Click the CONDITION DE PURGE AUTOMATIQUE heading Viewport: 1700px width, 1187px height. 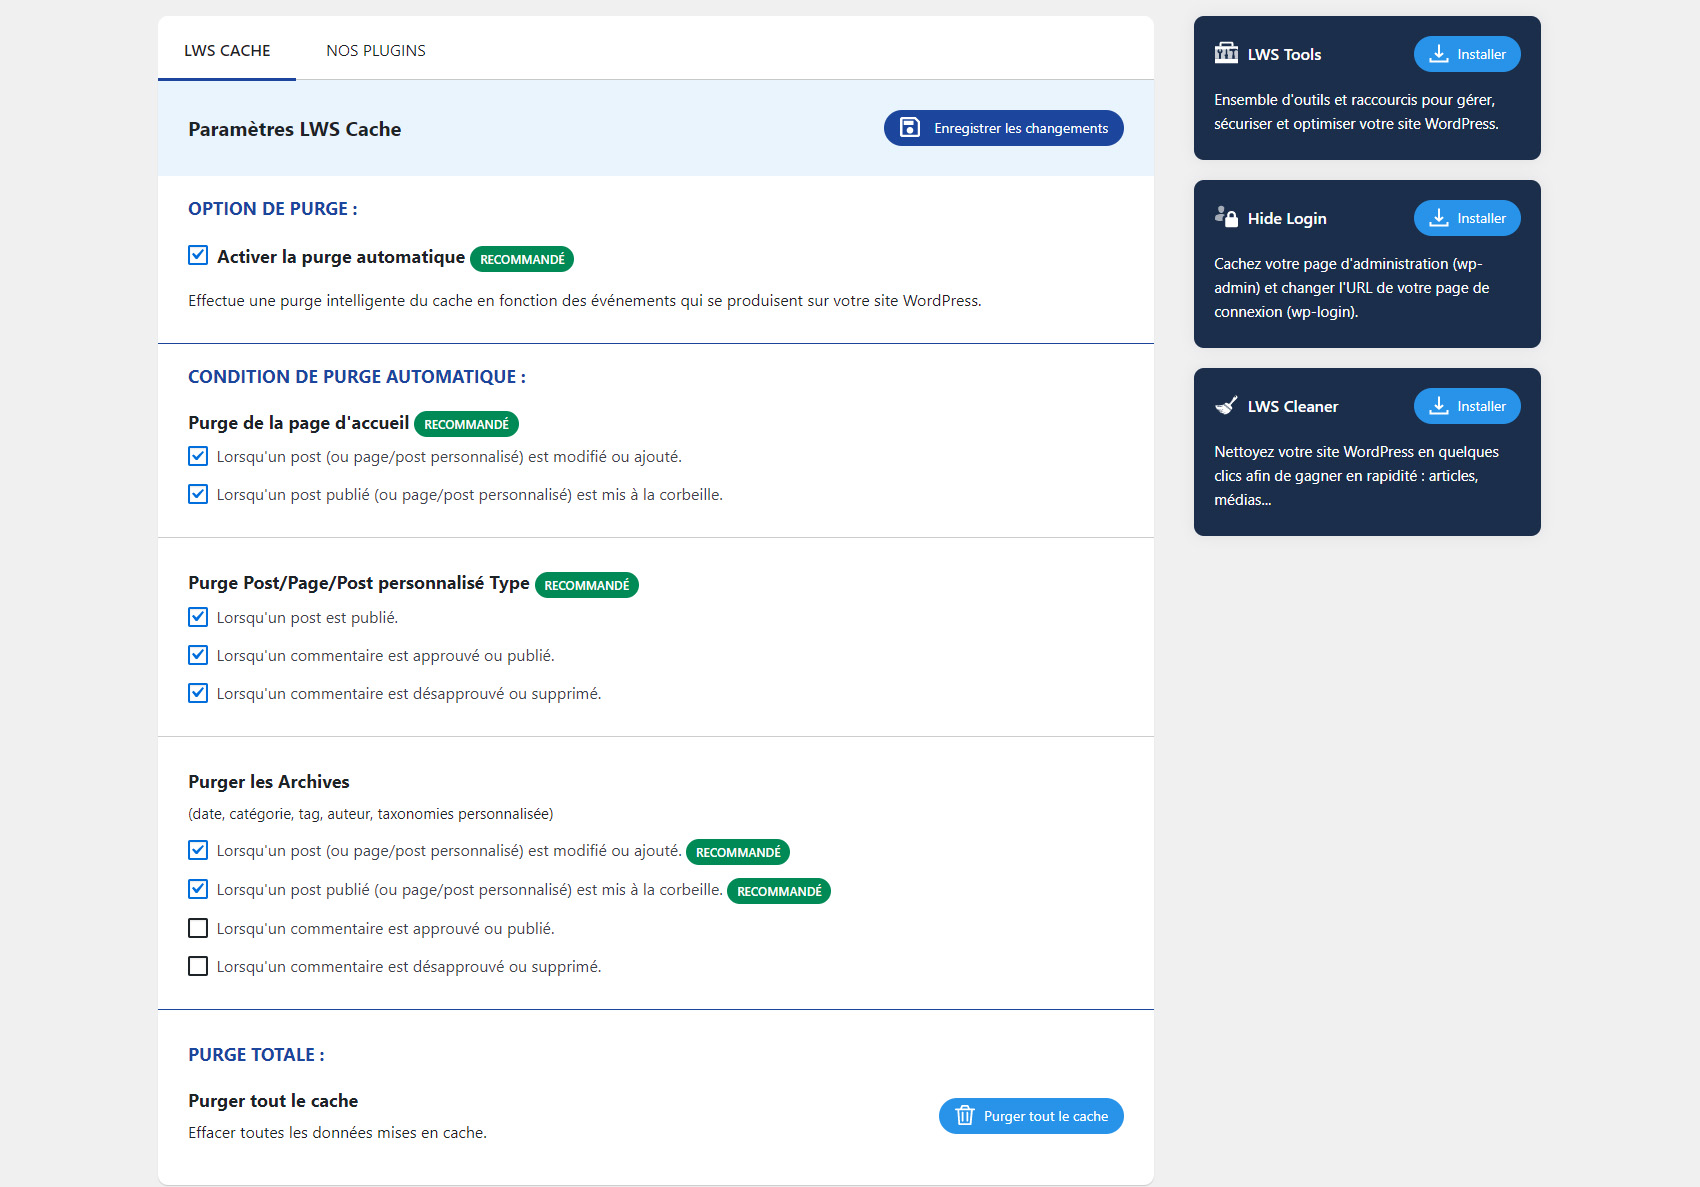[357, 376]
